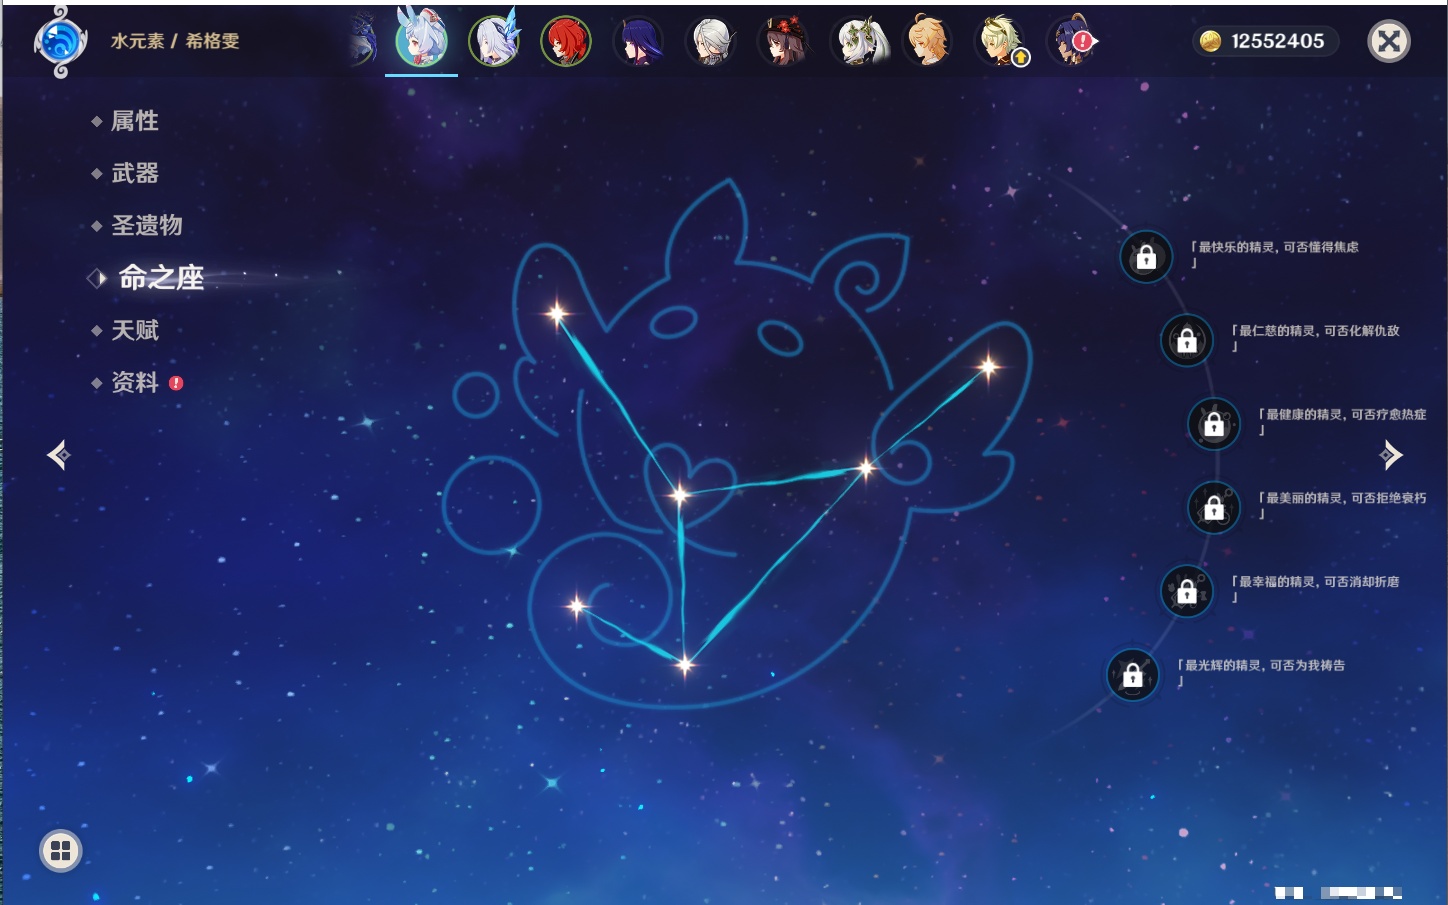
Task: Close the character screen with X button
Action: 1388,41
